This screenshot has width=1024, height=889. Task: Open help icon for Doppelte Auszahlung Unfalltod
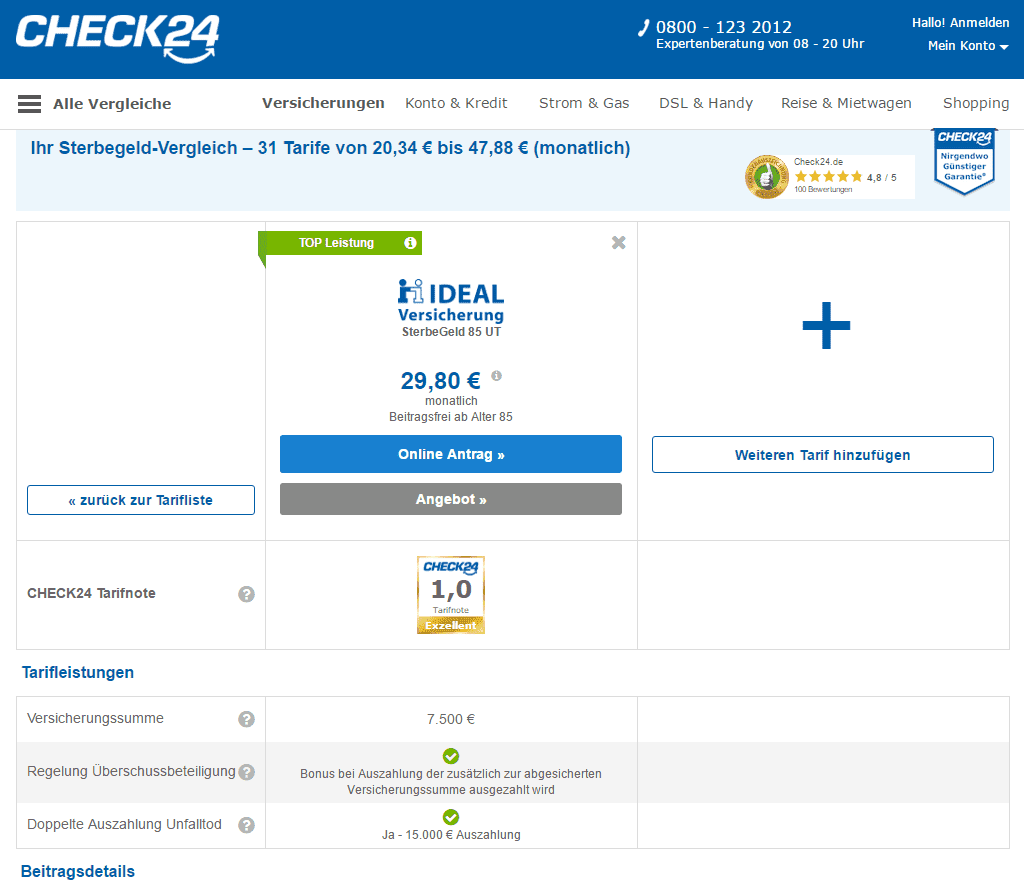tap(246, 825)
